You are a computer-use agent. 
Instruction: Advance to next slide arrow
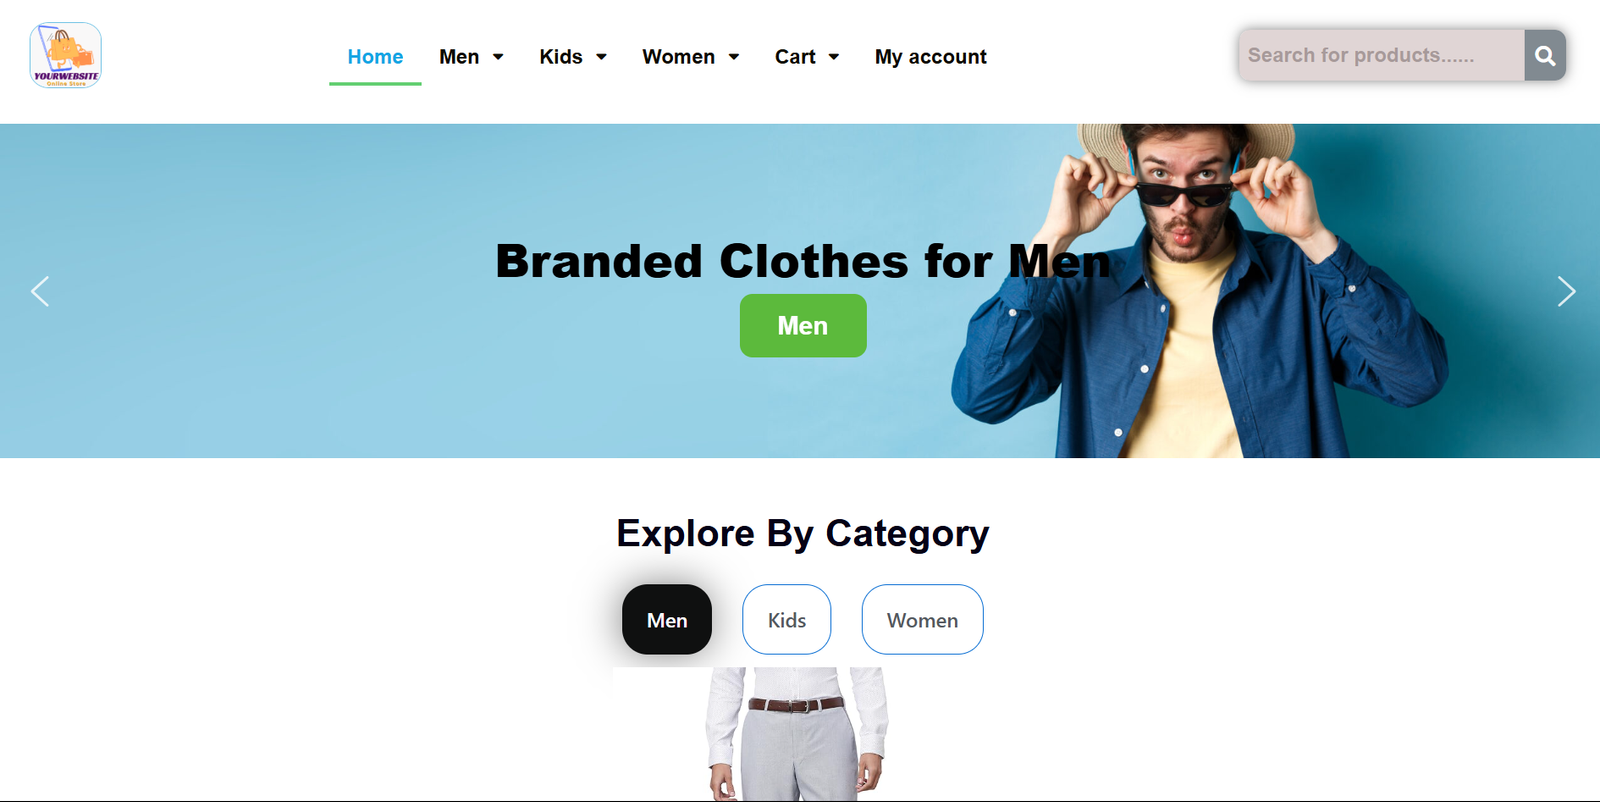(1566, 291)
